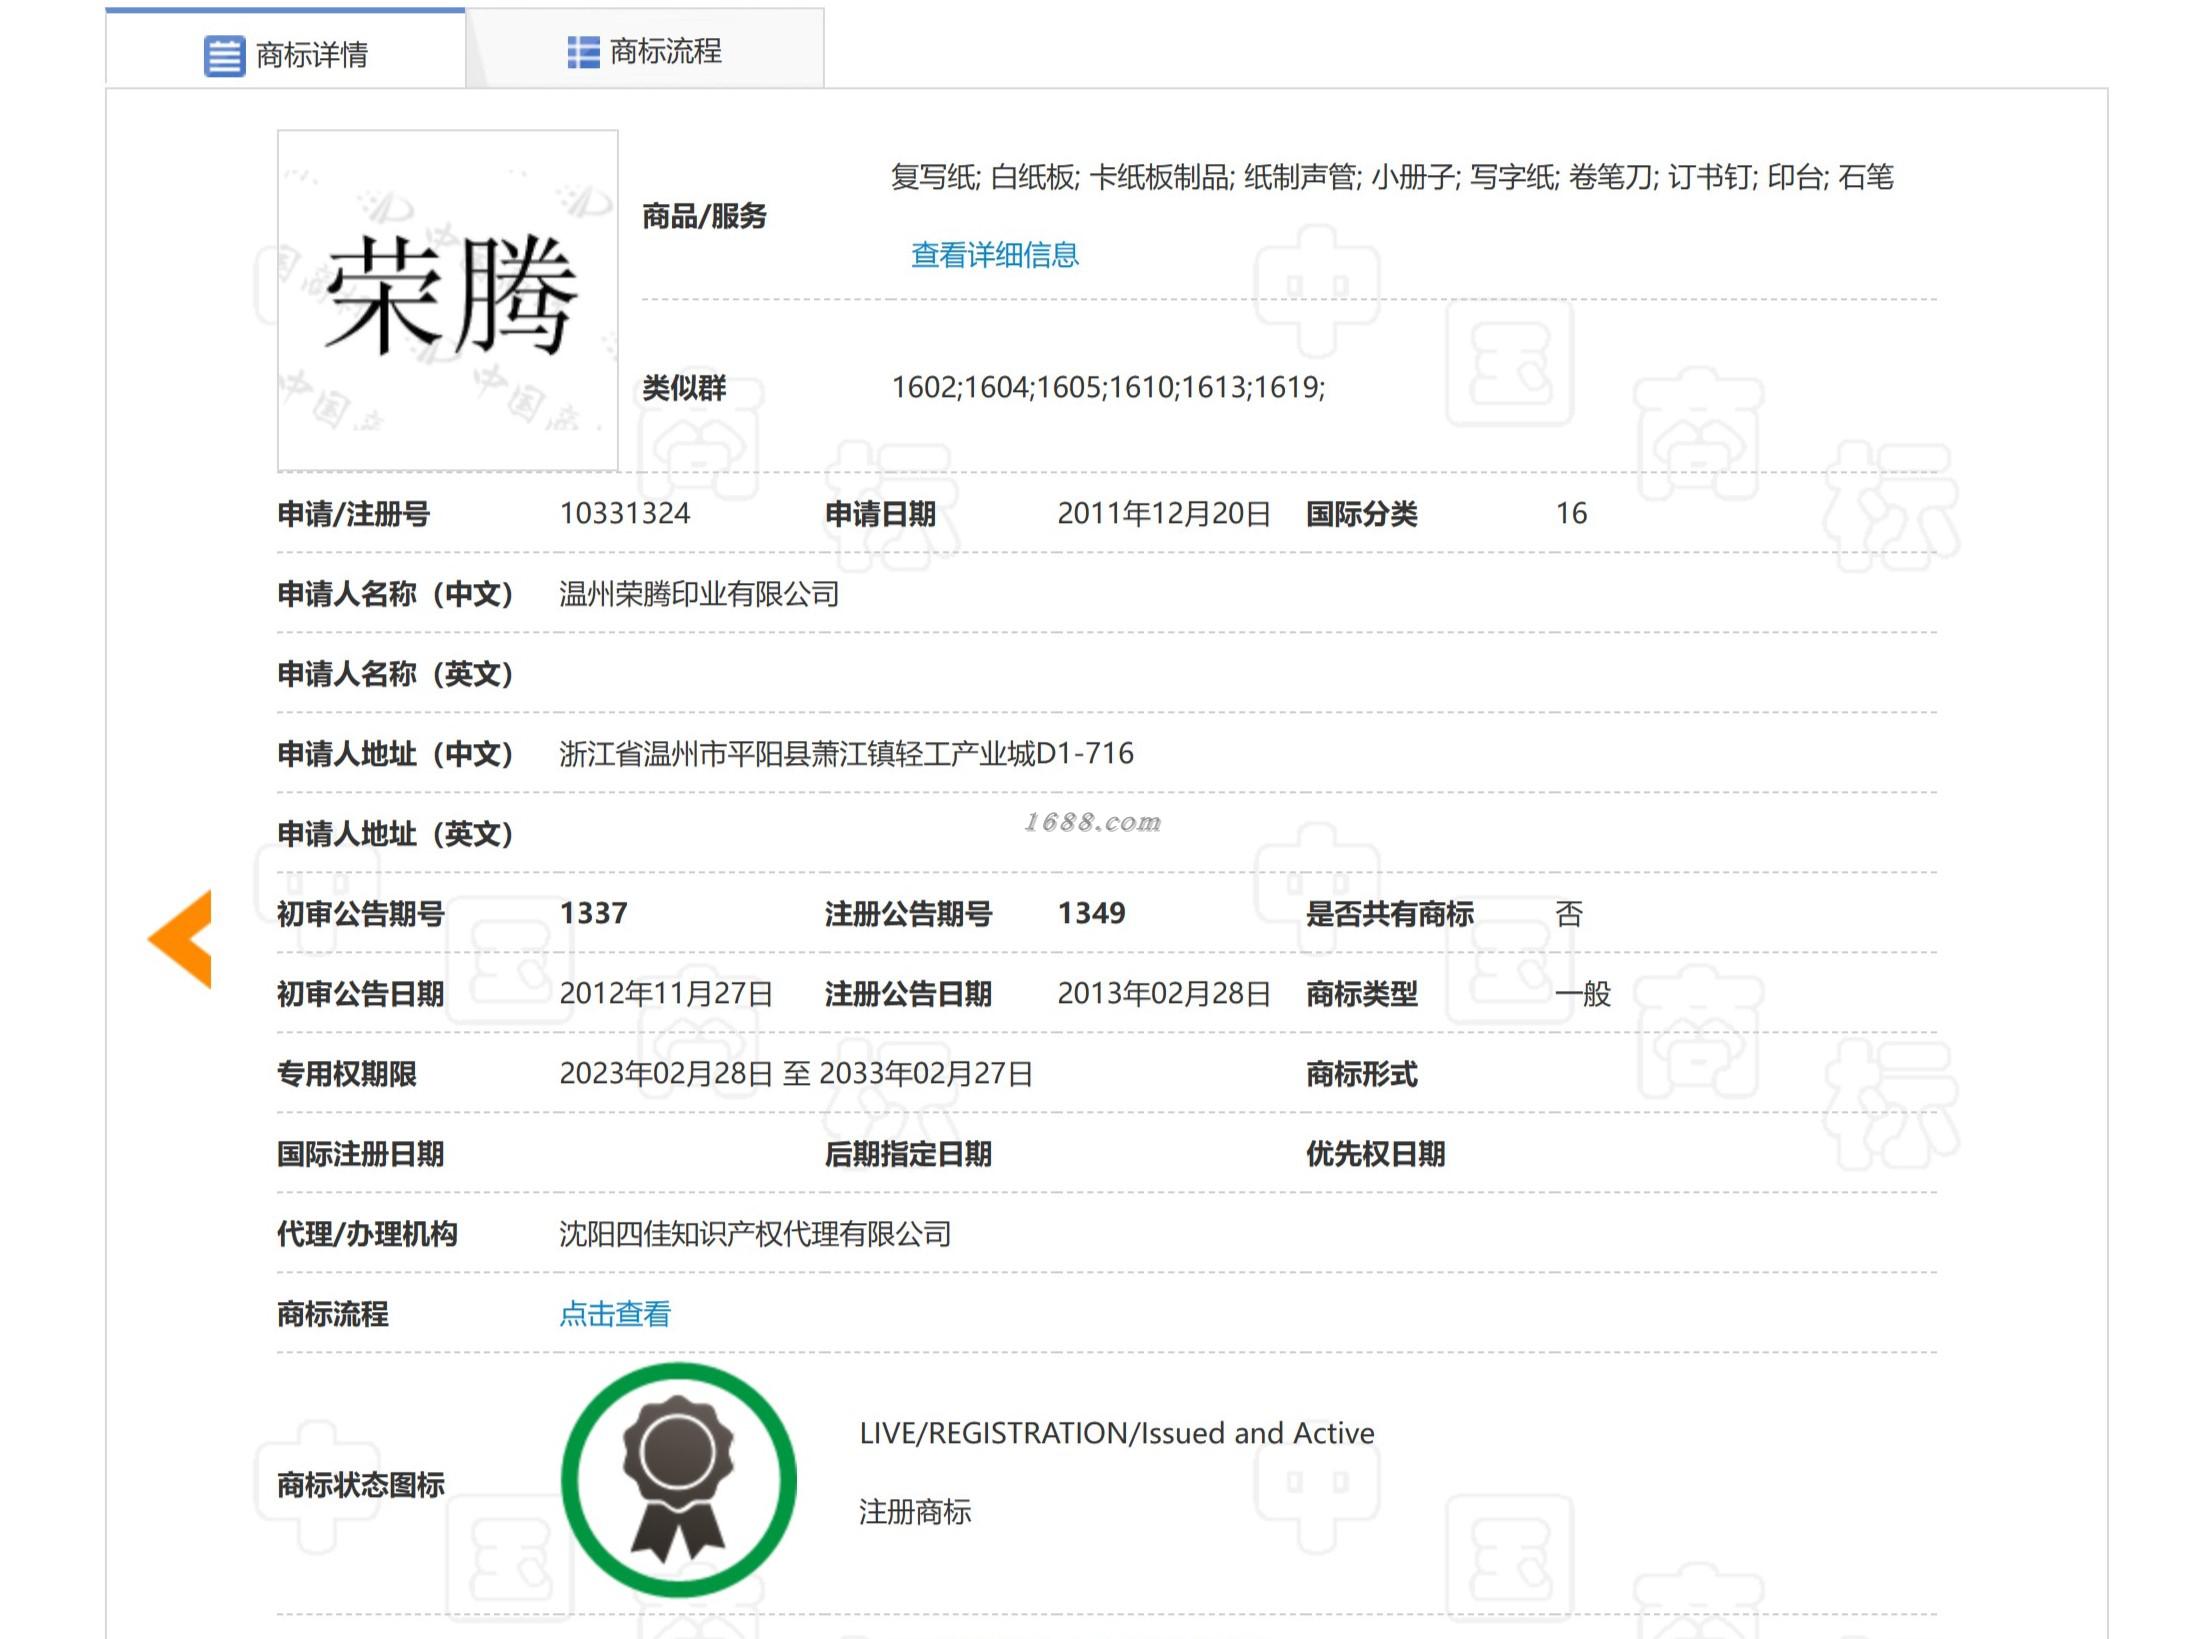Click the 商品/服务 field label
Screen dimensions: 2185x1639
click(704, 216)
